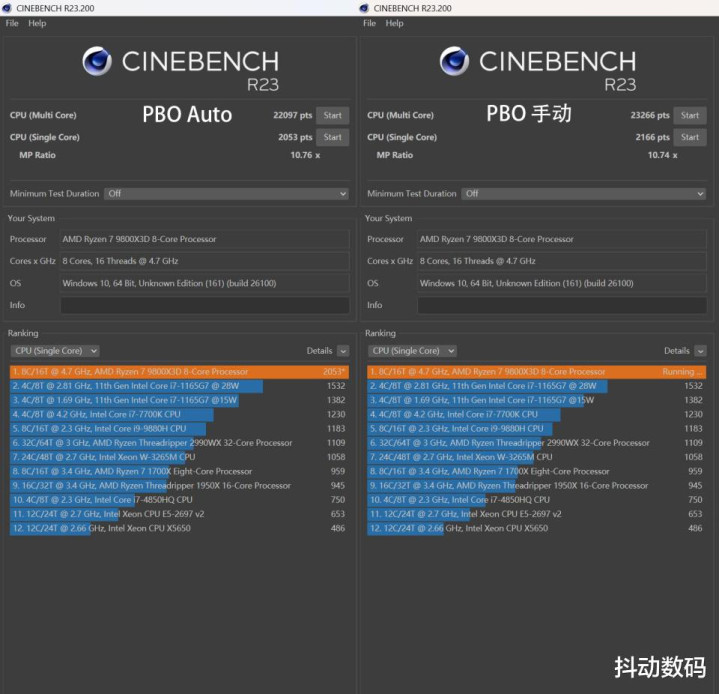This screenshot has width=719, height=694.
Task: Select i7-1165G7 @15W row in right window
Action: tap(536, 400)
